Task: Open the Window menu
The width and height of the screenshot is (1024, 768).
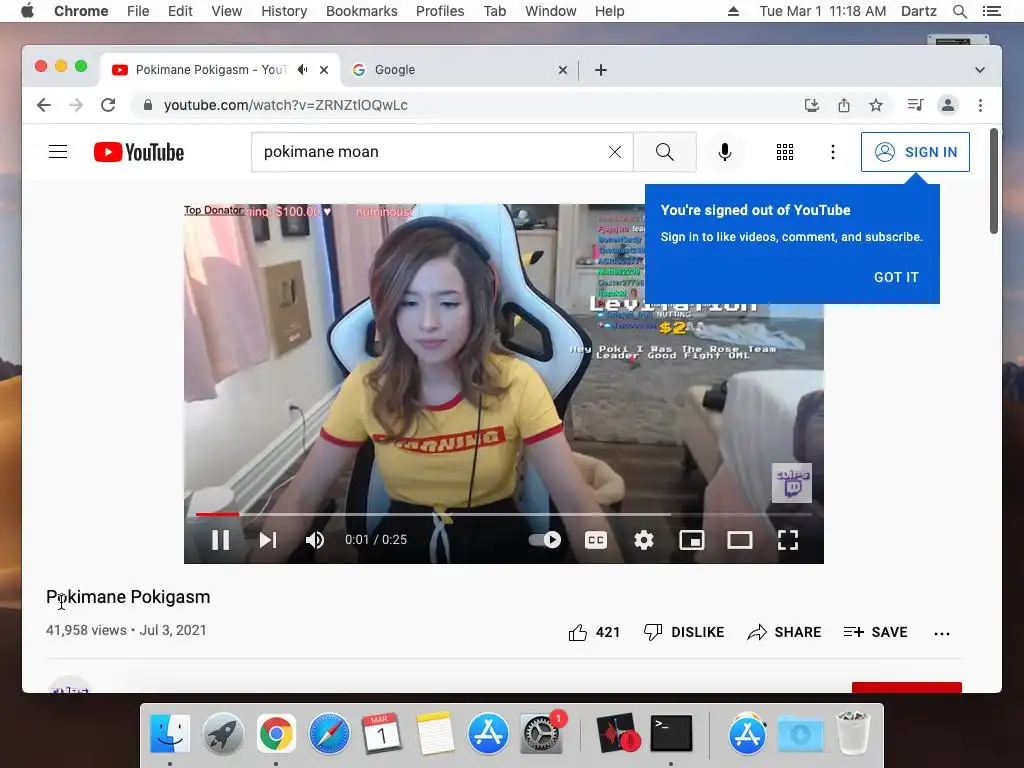Action: (x=551, y=11)
